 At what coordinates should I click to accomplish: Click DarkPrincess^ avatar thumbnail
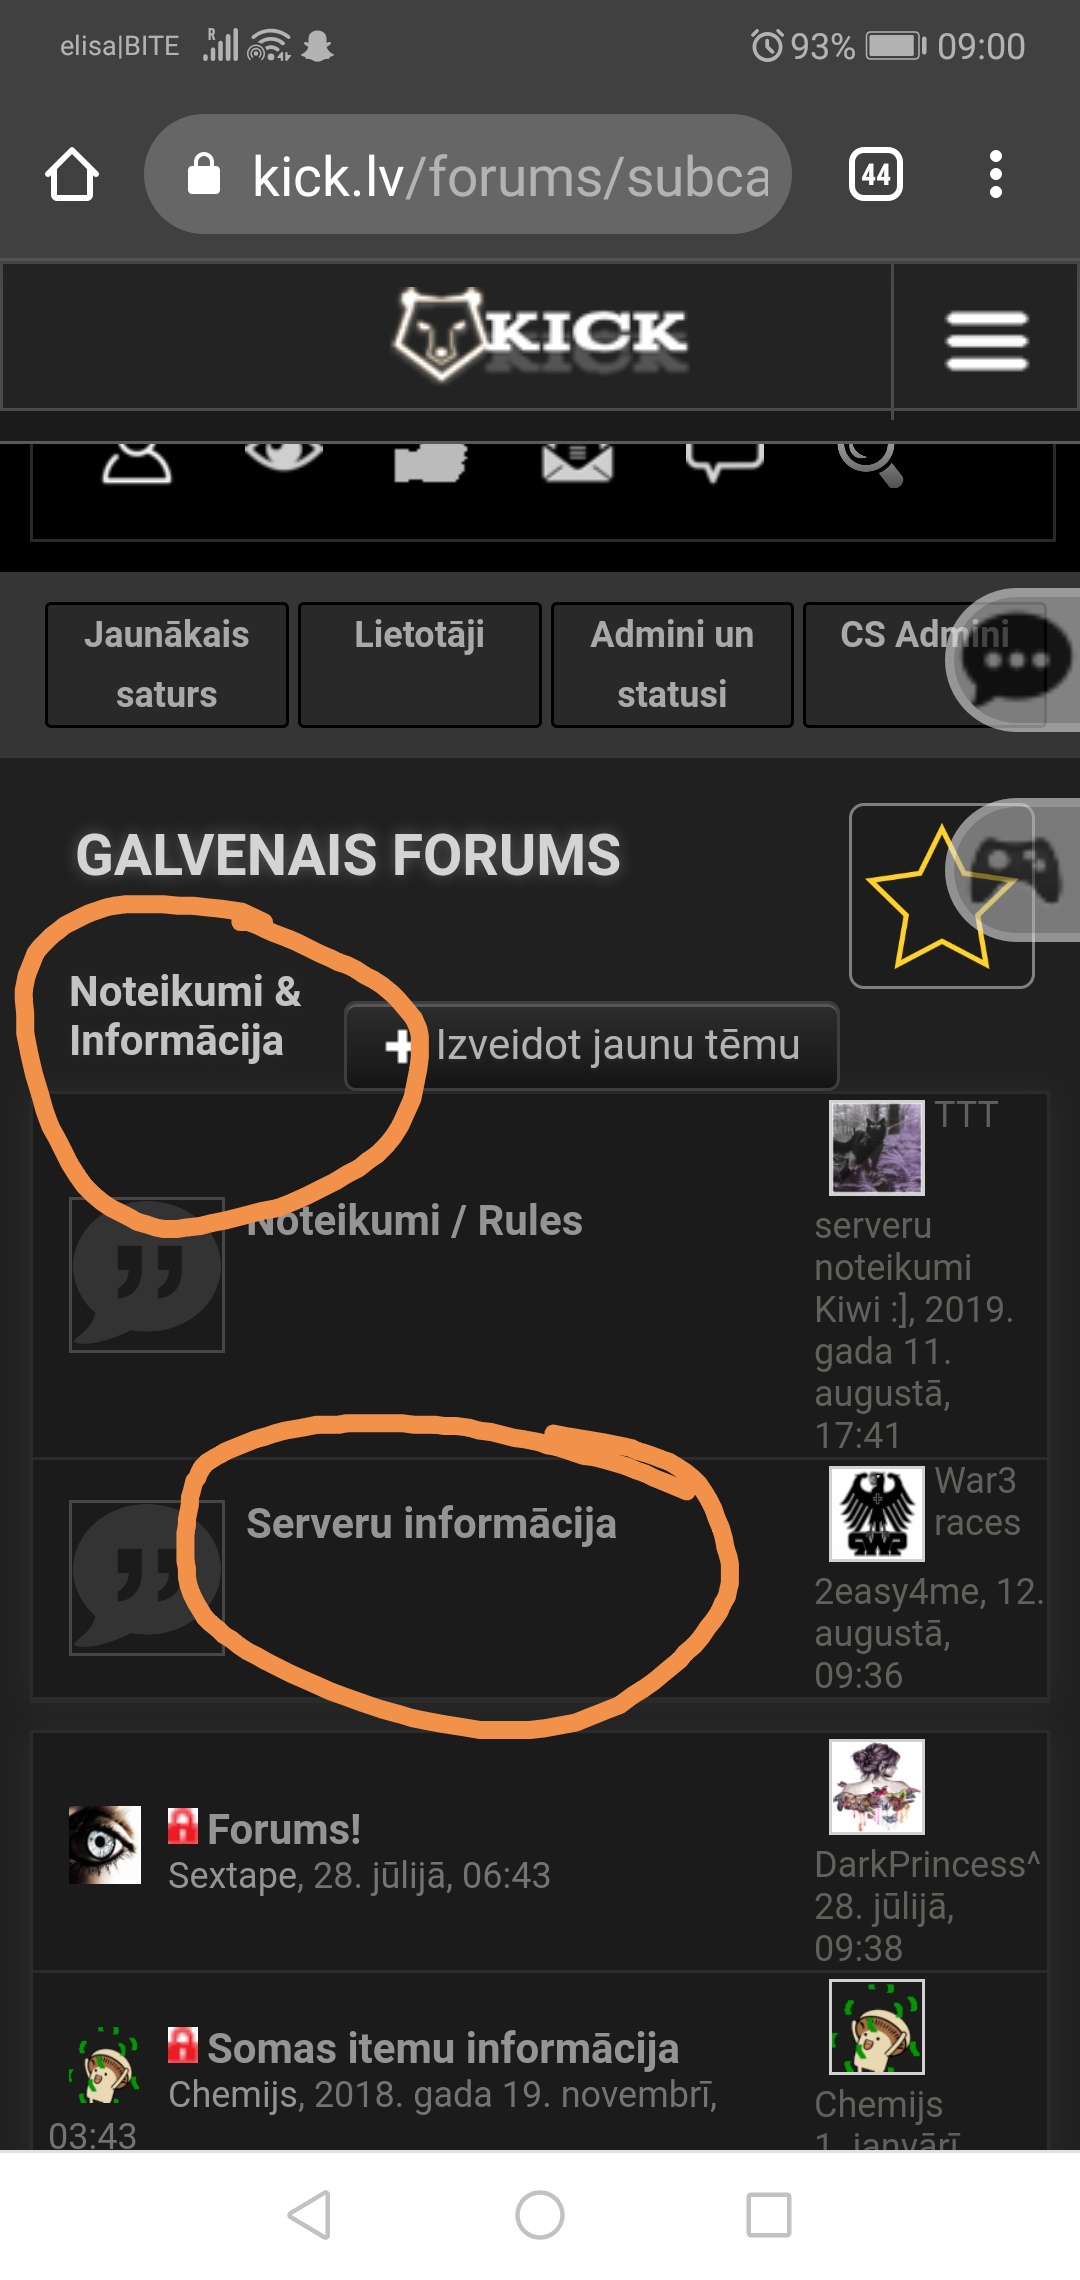click(x=877, y=1787)
